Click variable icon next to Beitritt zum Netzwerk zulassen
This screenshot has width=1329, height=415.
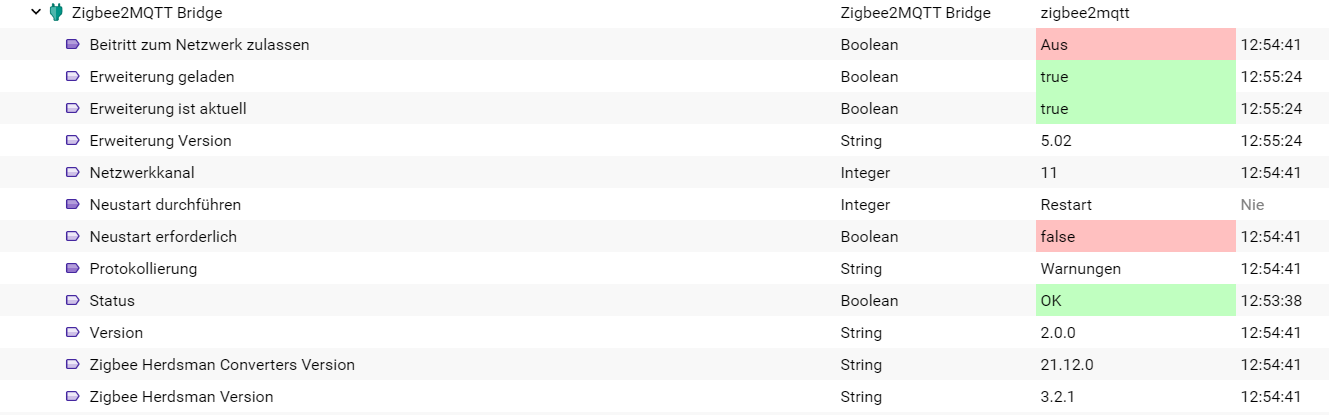(x=72, y=45)
